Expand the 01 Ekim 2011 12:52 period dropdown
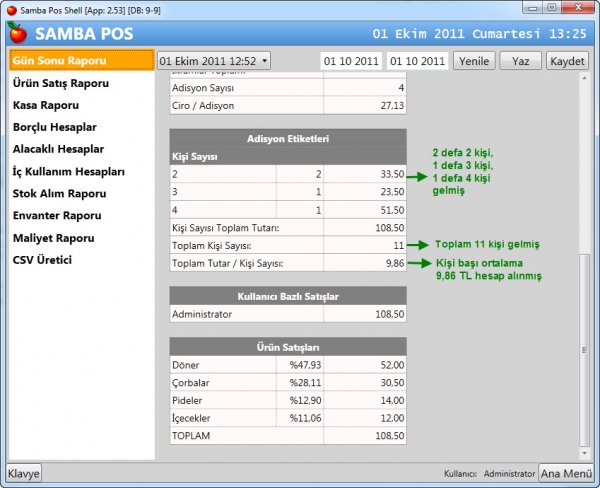The height and width of the screenshot is (488, 600). pyautogui.click(x=214, y=61)
